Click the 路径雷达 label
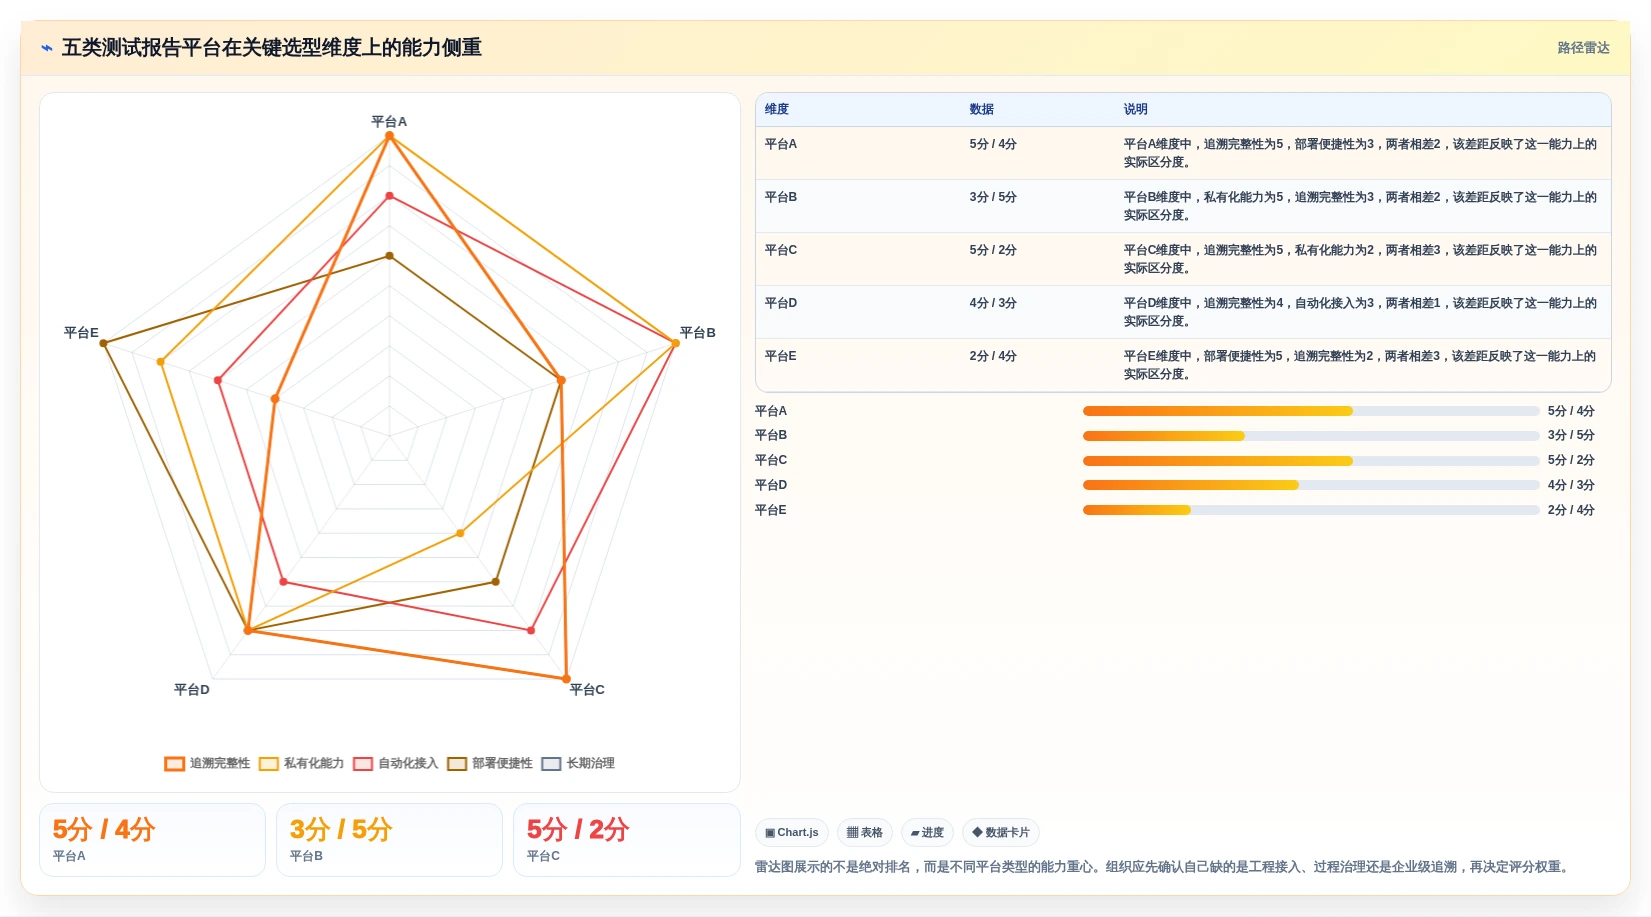 (x=1583, y=48)
